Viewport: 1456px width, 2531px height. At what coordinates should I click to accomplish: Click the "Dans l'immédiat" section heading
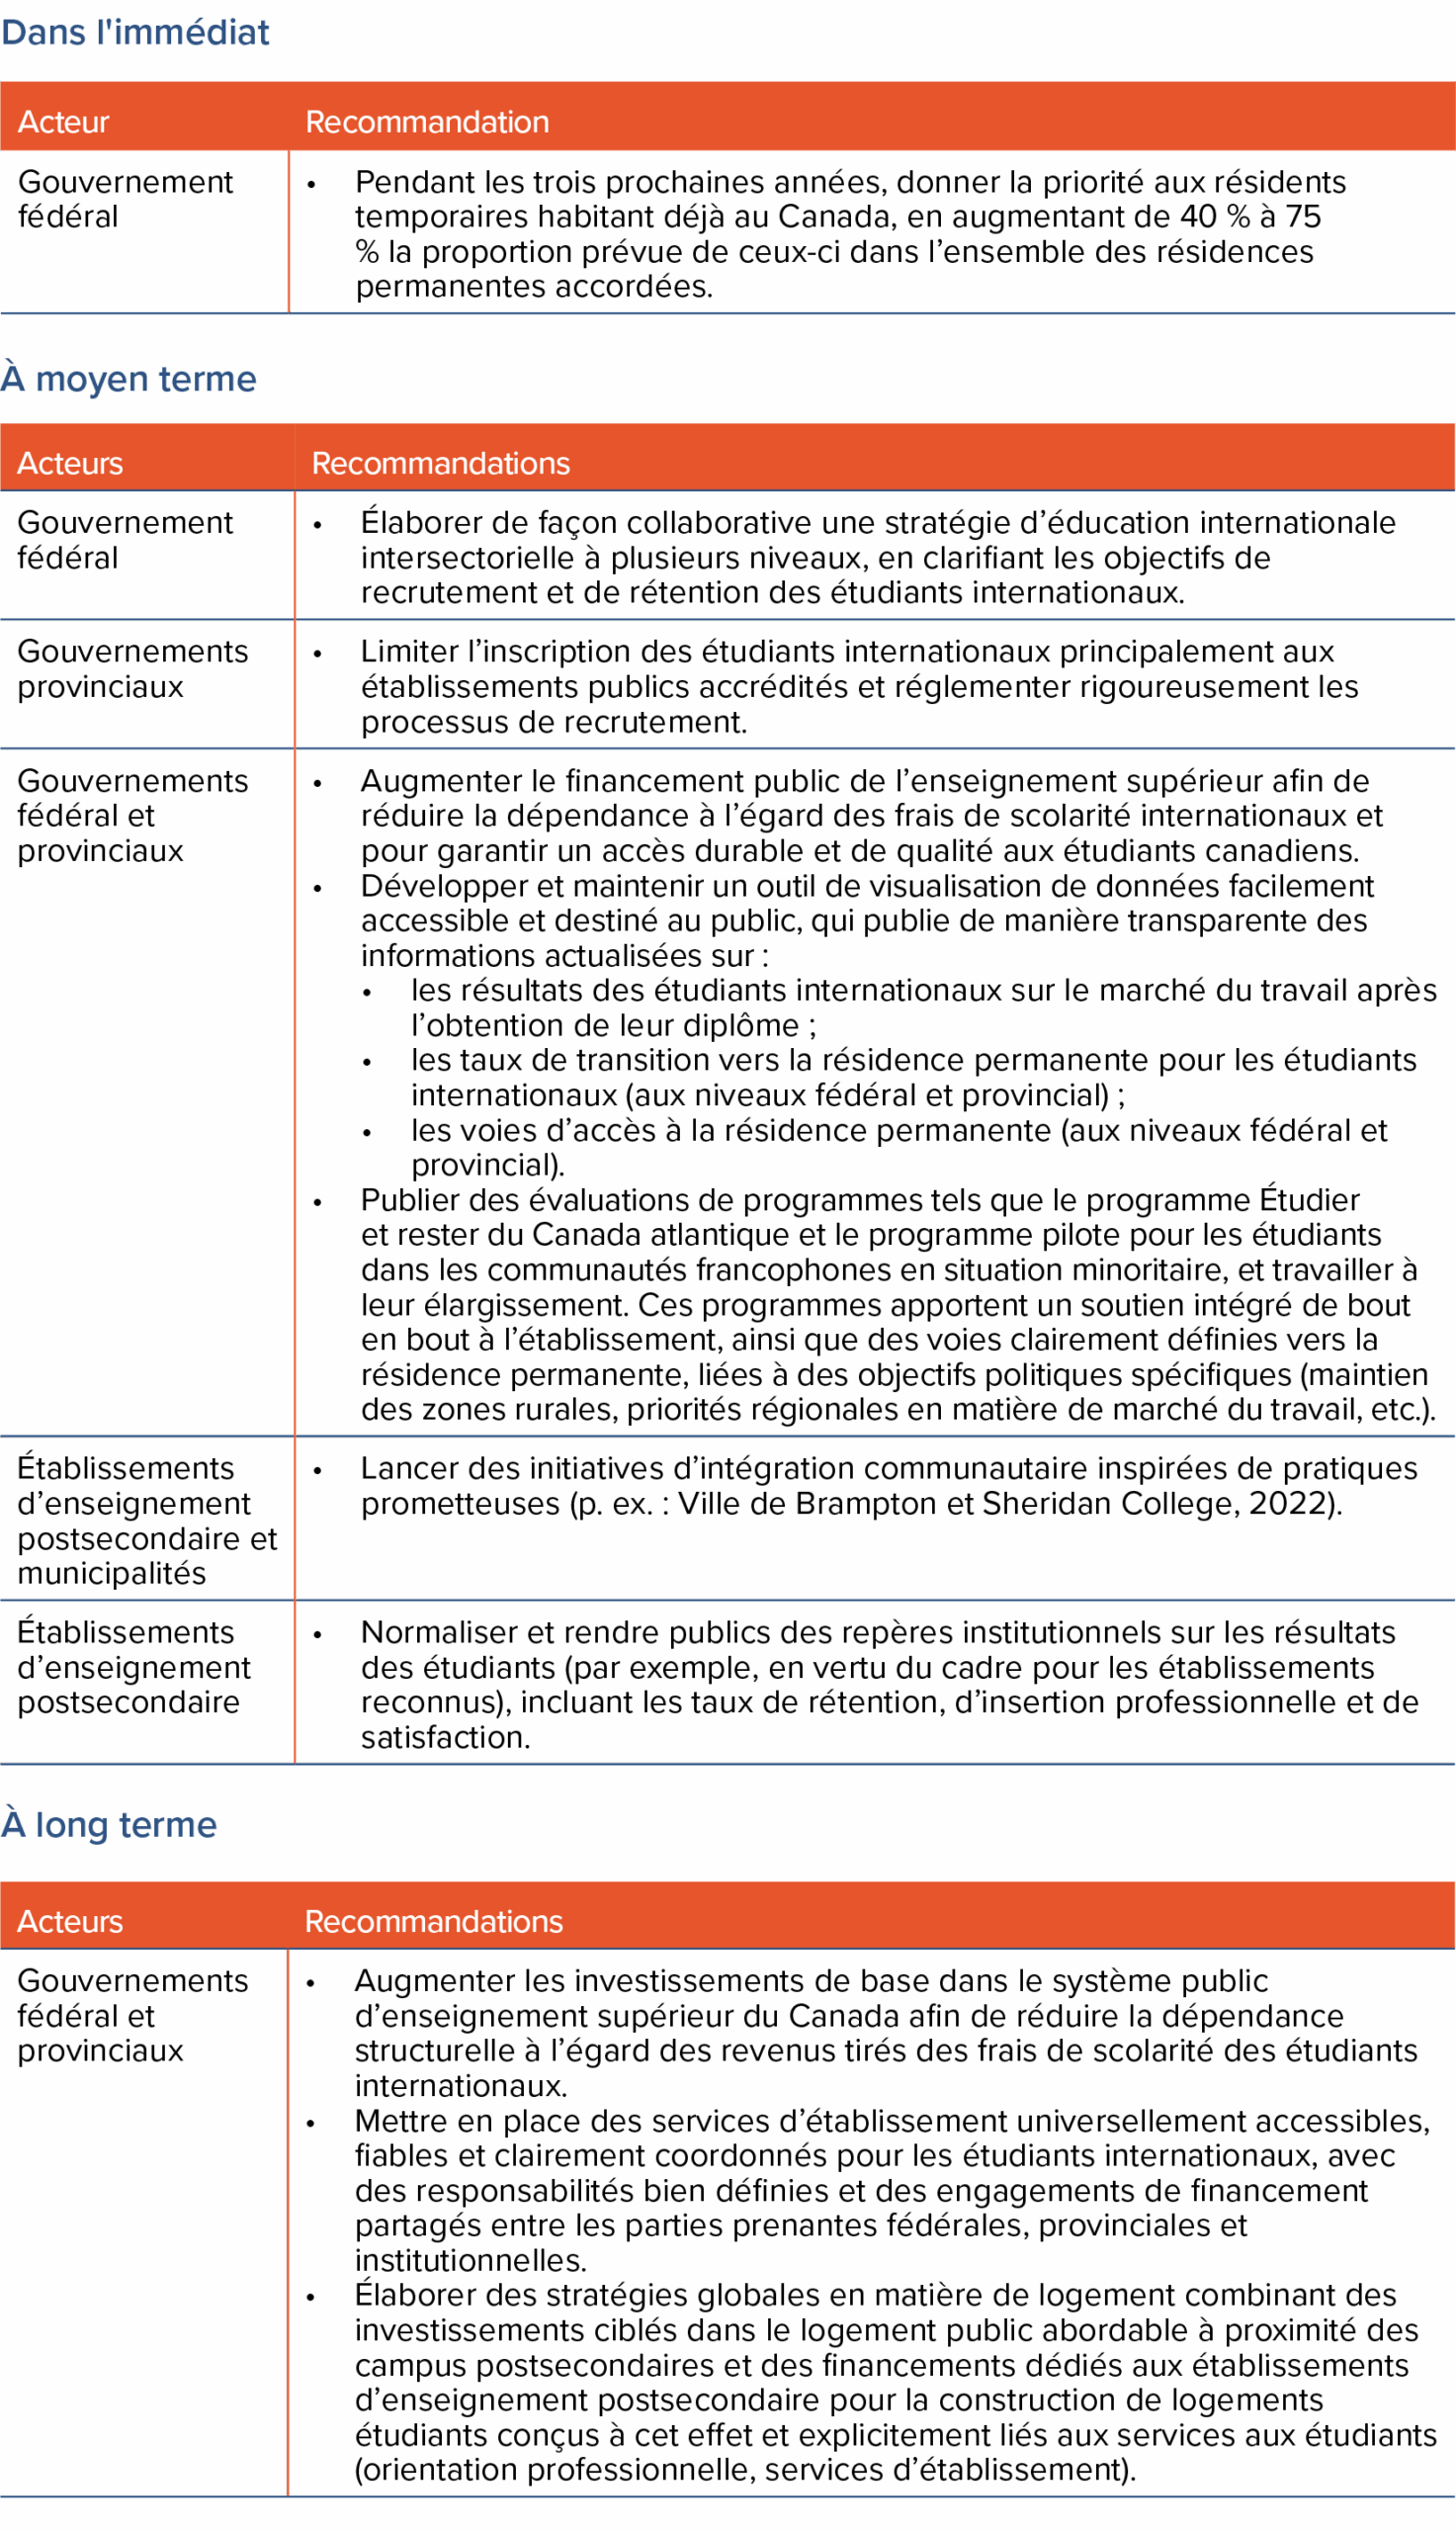135,33
